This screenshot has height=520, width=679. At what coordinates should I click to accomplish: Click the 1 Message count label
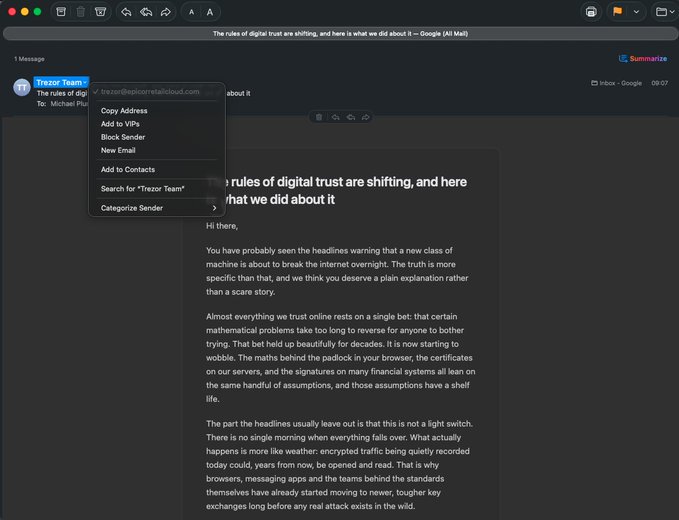[29, 59]
